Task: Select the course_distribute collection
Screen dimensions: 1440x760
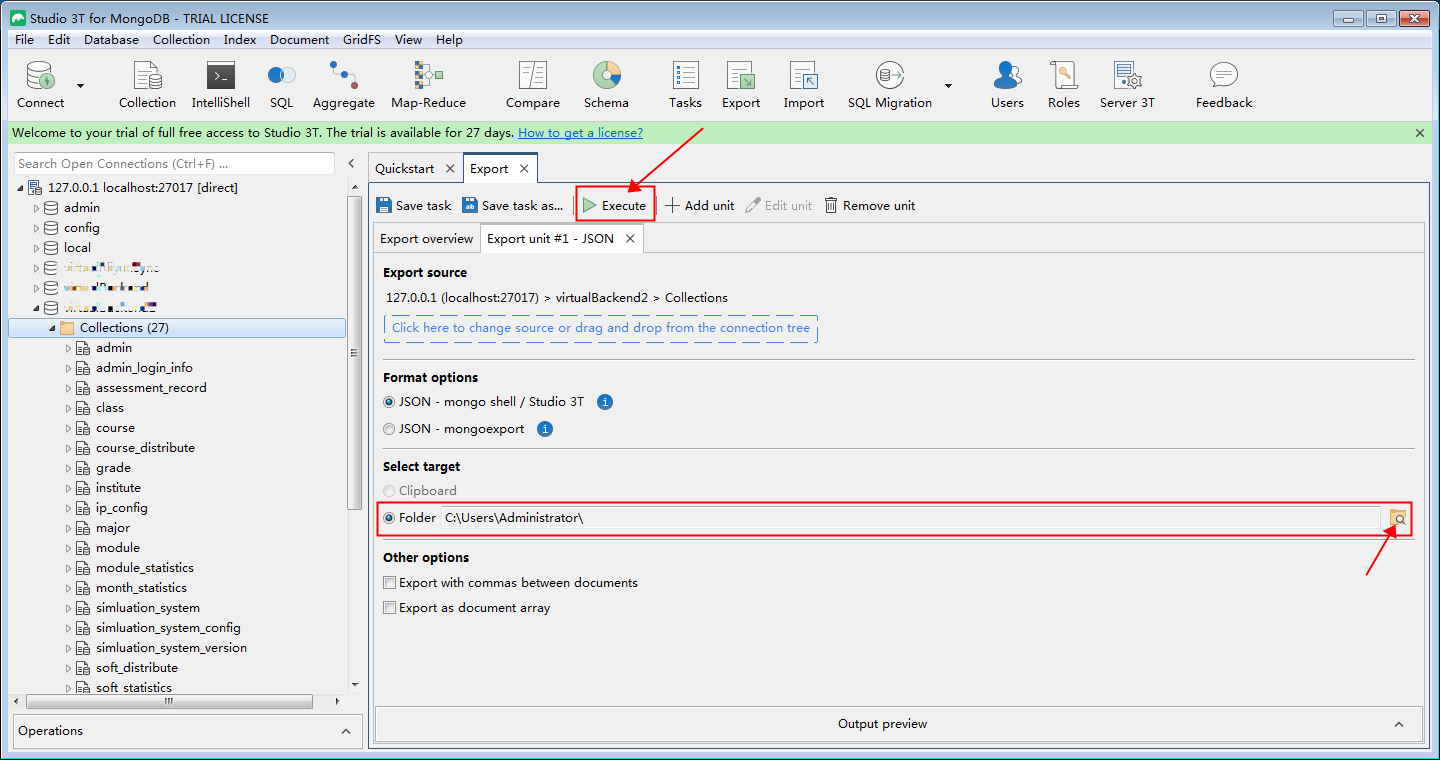Action: [x=145, y=448]
